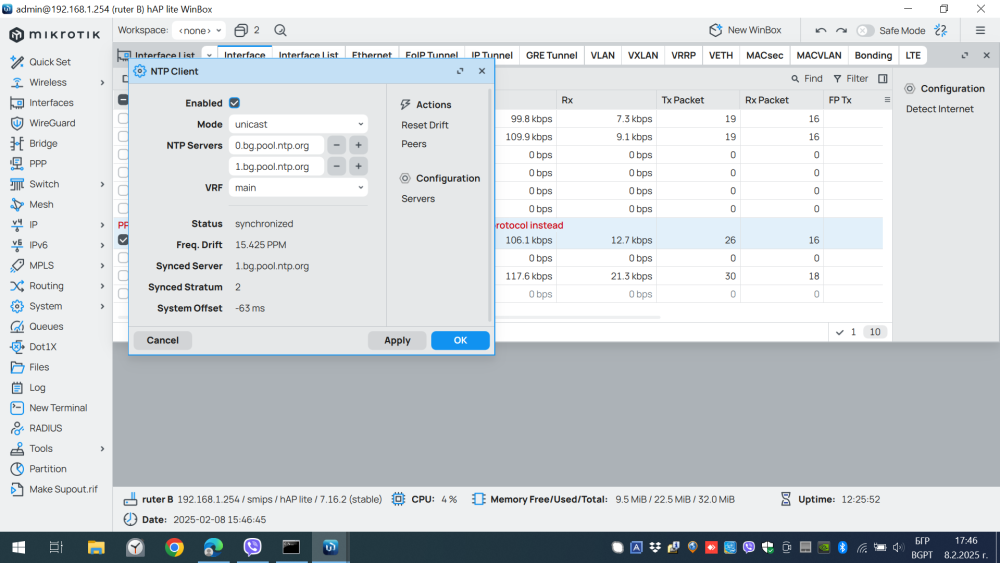Open the hamburger menu icon

980,30
